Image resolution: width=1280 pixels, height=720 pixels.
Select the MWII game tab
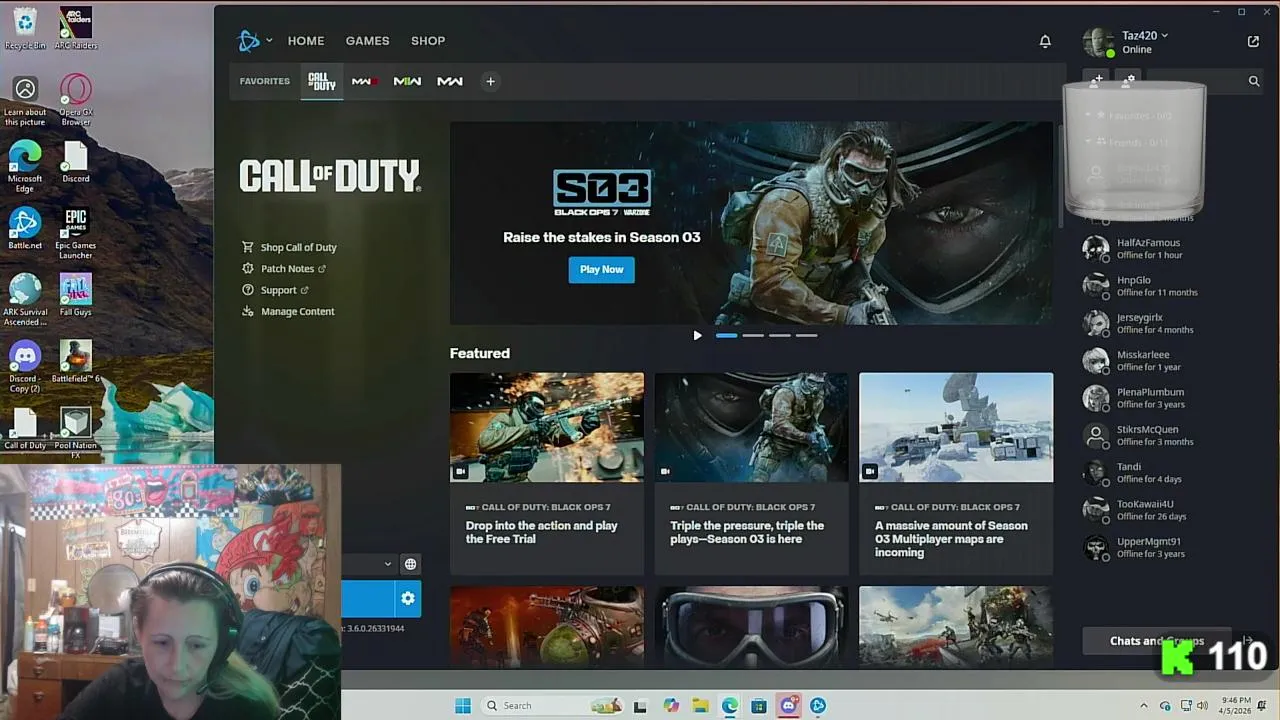pos(407,81)
